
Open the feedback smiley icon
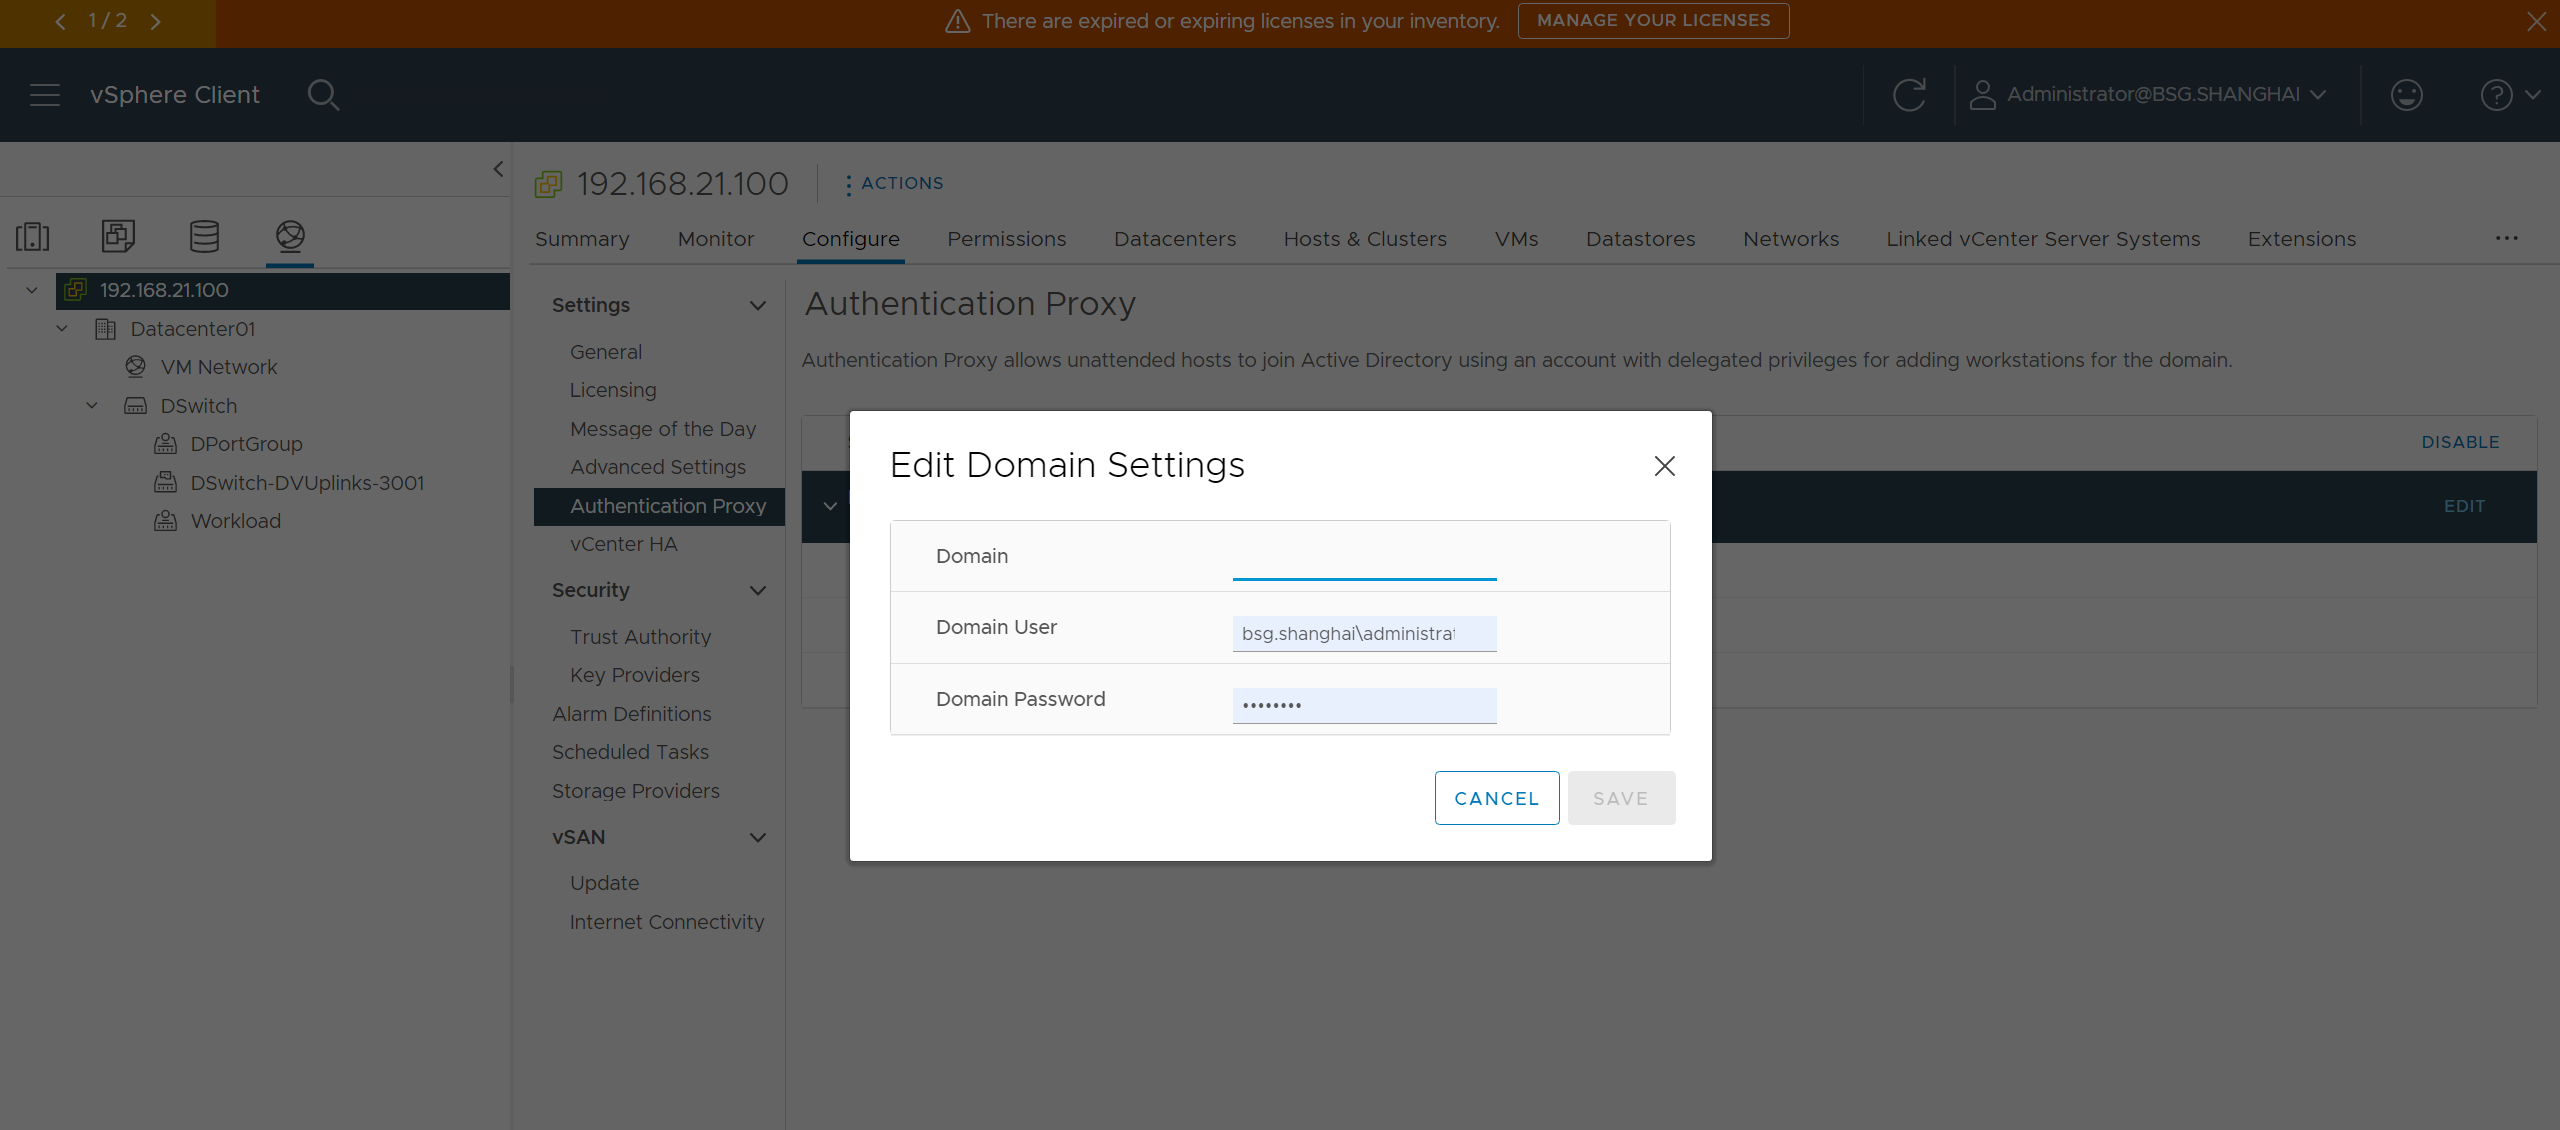[x=2406, y=95]
